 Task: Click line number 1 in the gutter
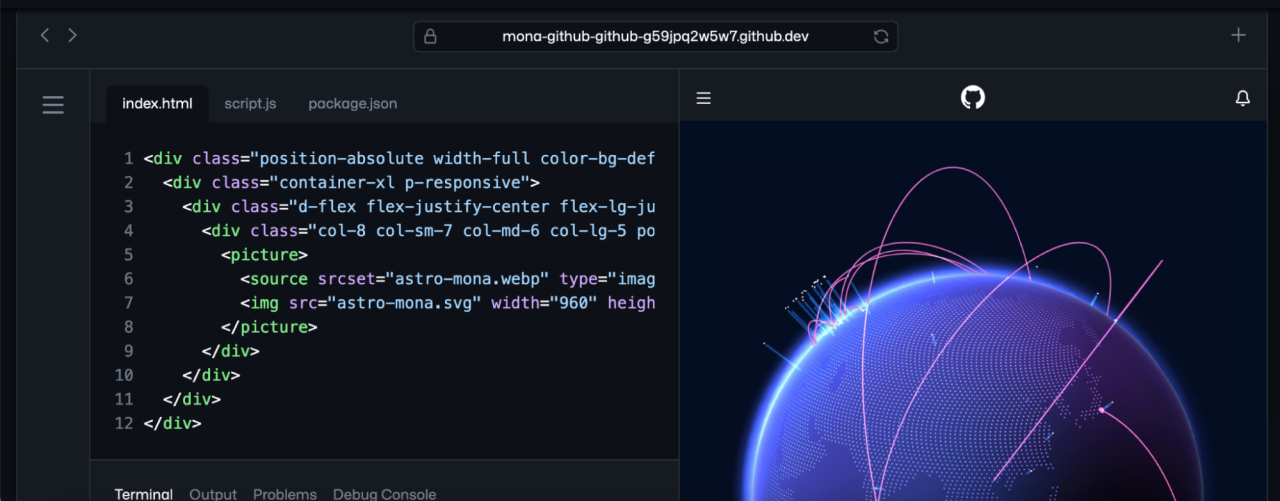tap(128, 159)
